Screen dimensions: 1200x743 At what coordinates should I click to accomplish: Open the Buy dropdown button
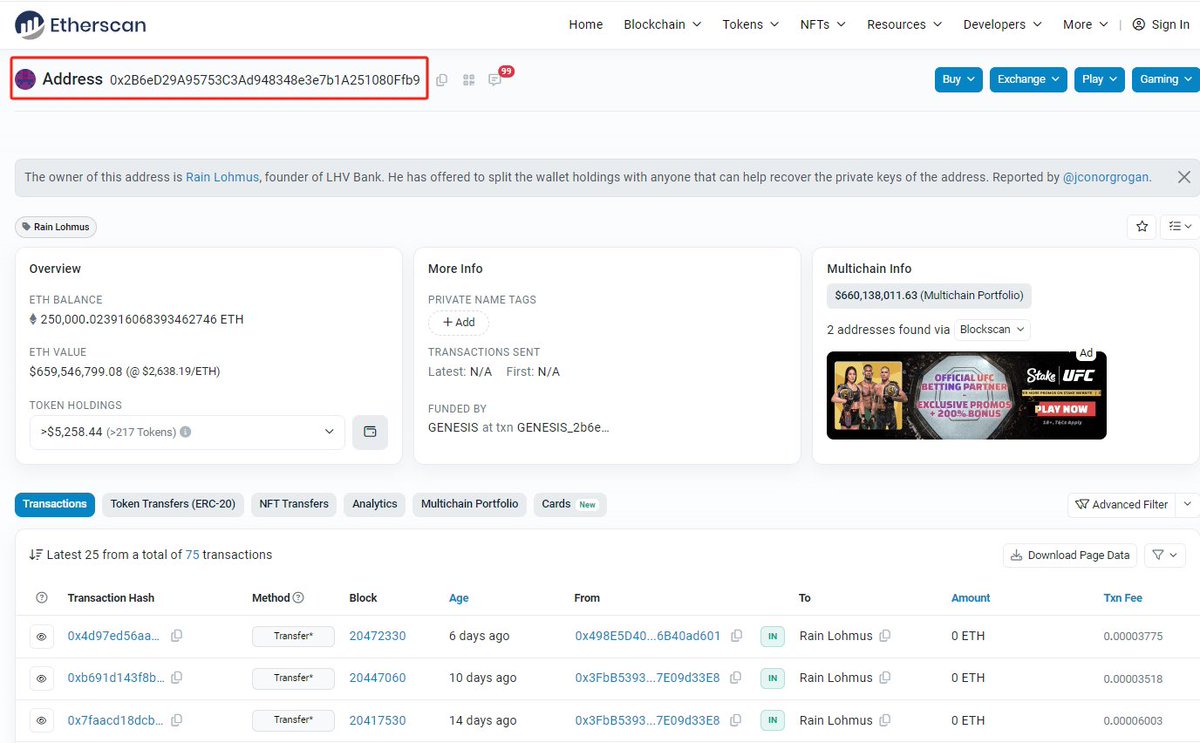click(959, 79)
